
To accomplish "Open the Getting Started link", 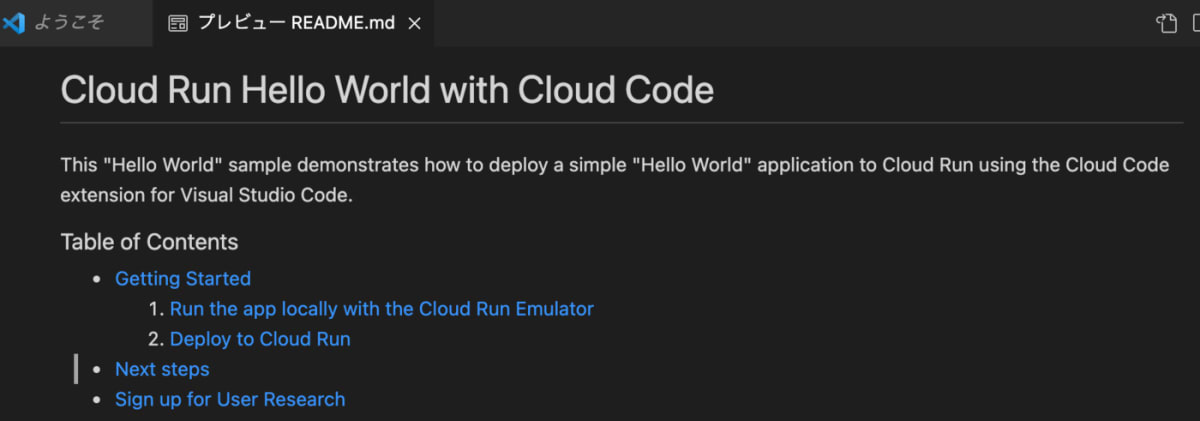I will pos(183,279).
